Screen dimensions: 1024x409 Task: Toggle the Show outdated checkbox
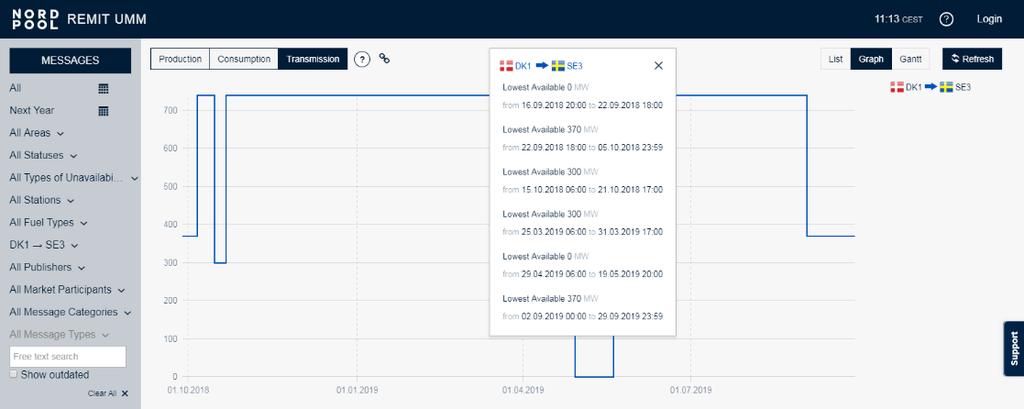coord(13,374)
